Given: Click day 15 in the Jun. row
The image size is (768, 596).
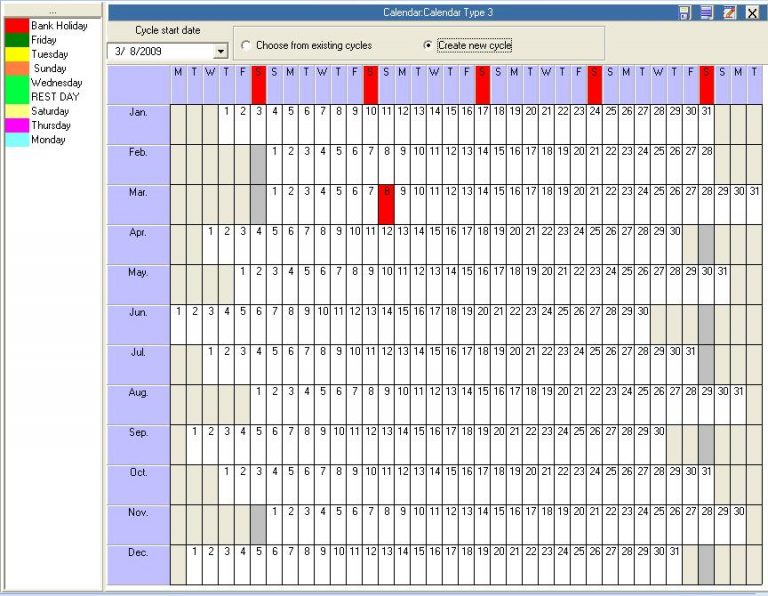Looking at the screenshot, I should tap(403, 325).
